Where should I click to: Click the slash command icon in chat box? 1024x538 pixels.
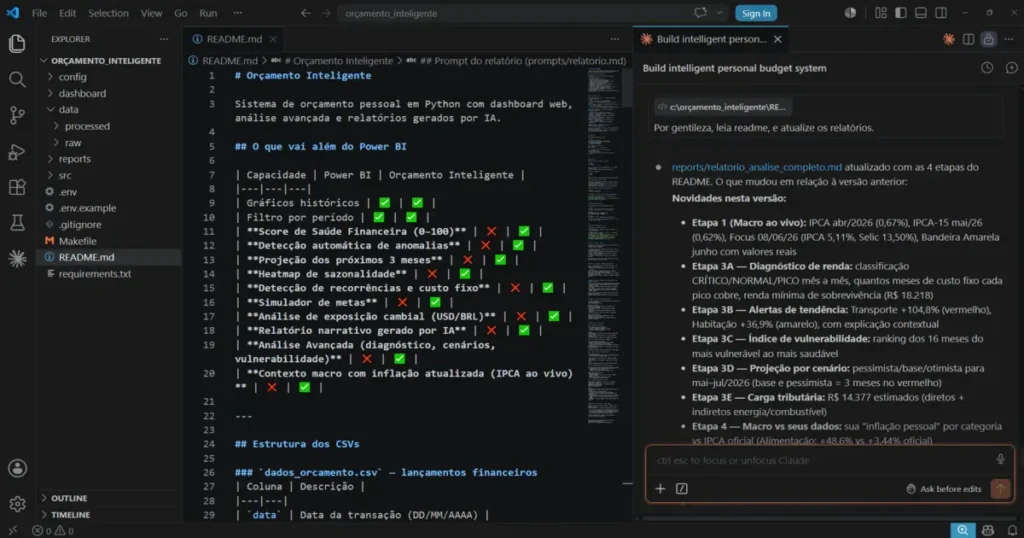coord(682,488)
